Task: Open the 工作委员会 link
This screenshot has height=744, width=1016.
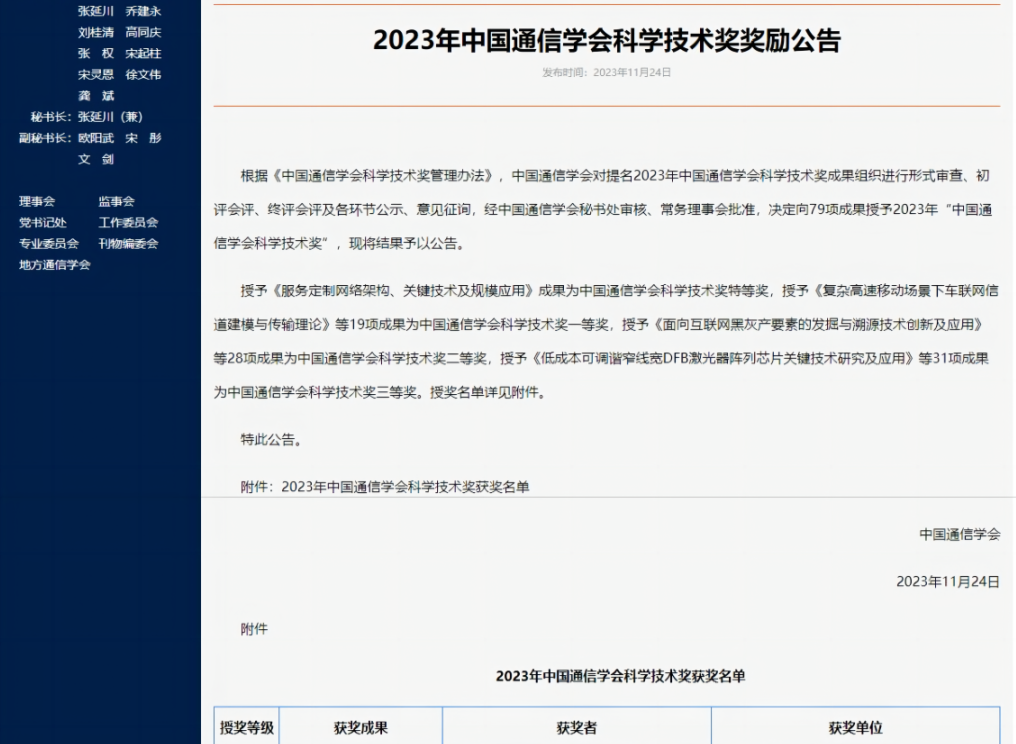Action: pyautogui.click(x=128, y=222)
